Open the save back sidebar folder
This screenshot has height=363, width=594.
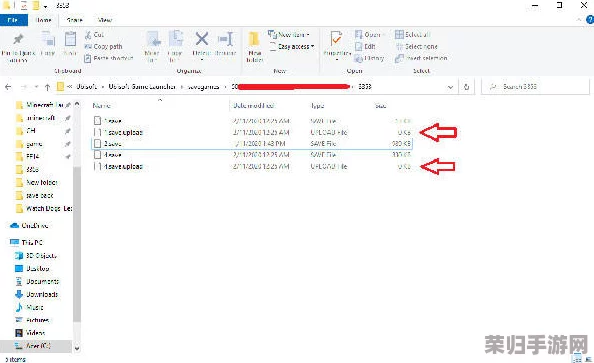[35, 196]
